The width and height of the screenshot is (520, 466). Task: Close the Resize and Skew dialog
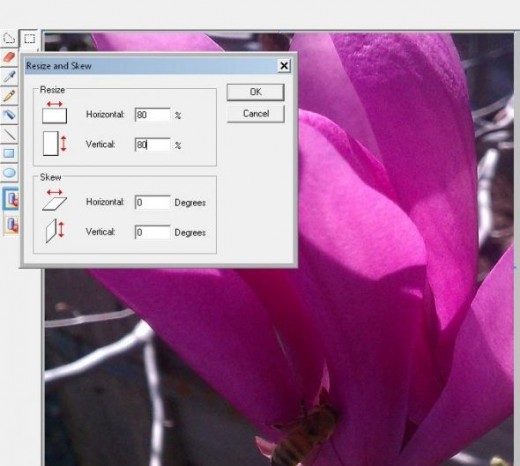284,66
